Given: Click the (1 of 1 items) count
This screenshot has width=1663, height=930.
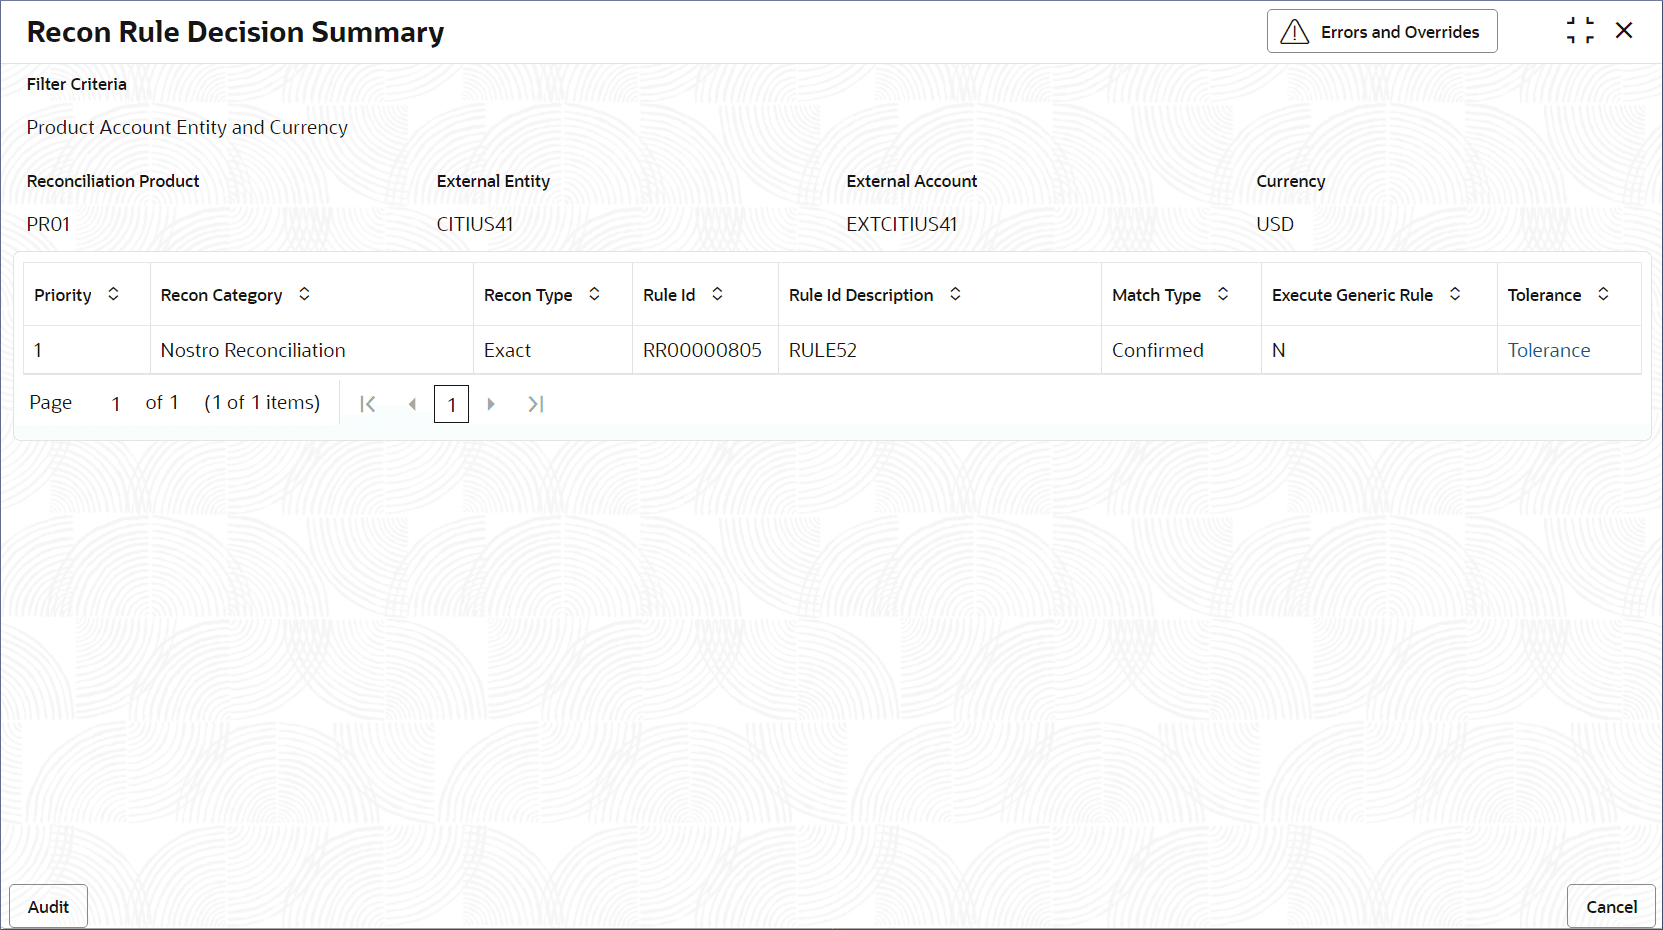Looking at the screenshot, I should 262,402.
